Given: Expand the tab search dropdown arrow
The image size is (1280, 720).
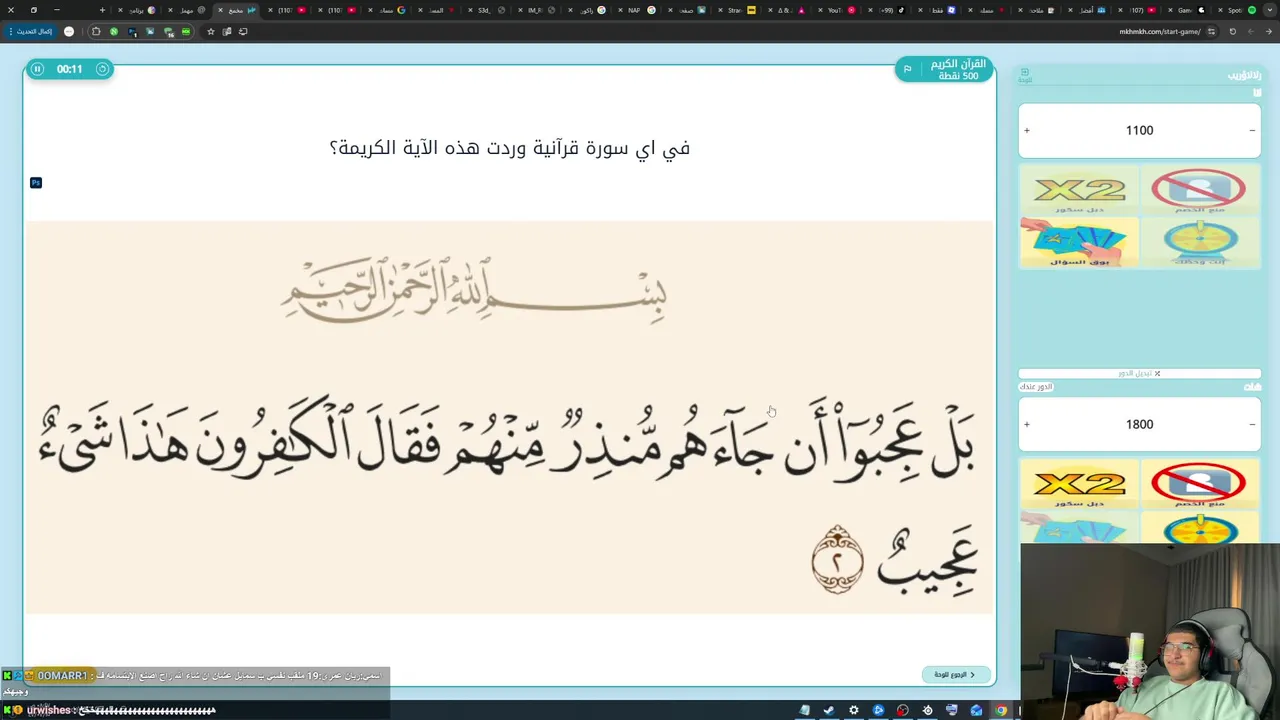Looking at the screenshot, I should click(x=1269, y=10).
